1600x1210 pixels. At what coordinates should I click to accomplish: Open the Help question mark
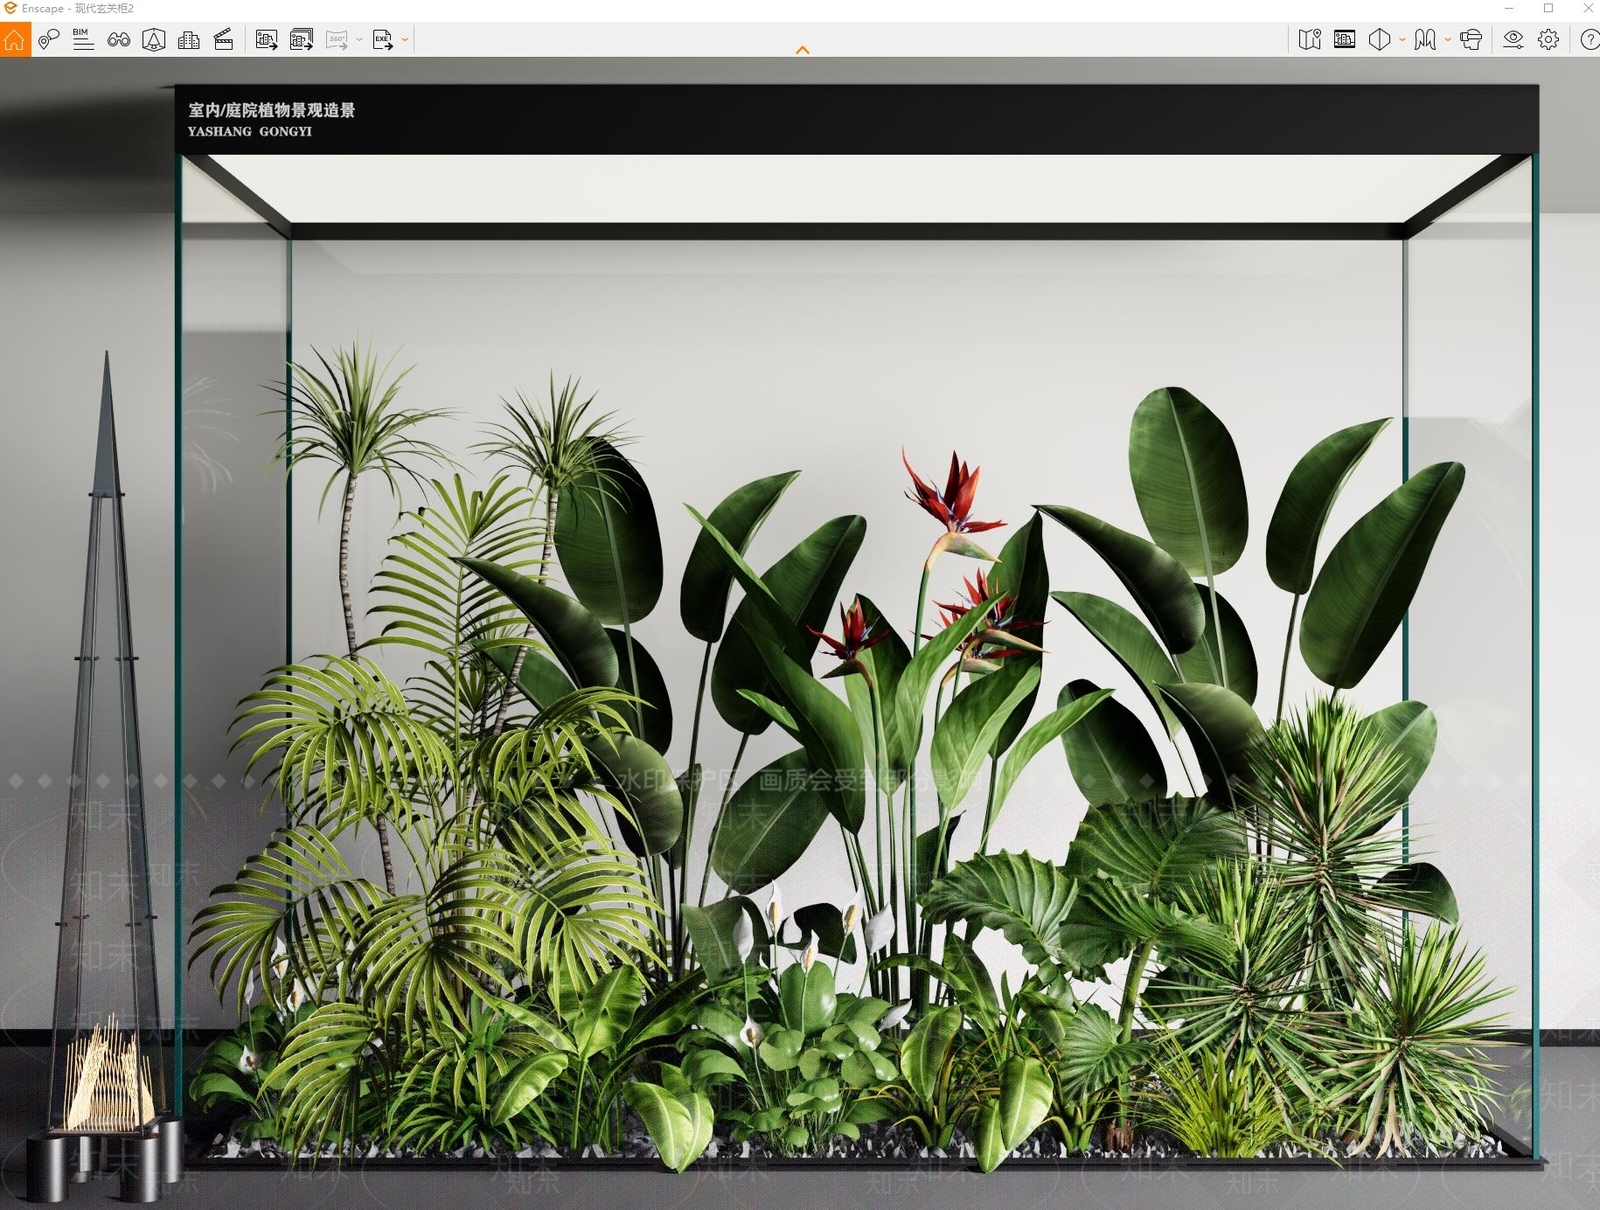(x=1589, y=40)
